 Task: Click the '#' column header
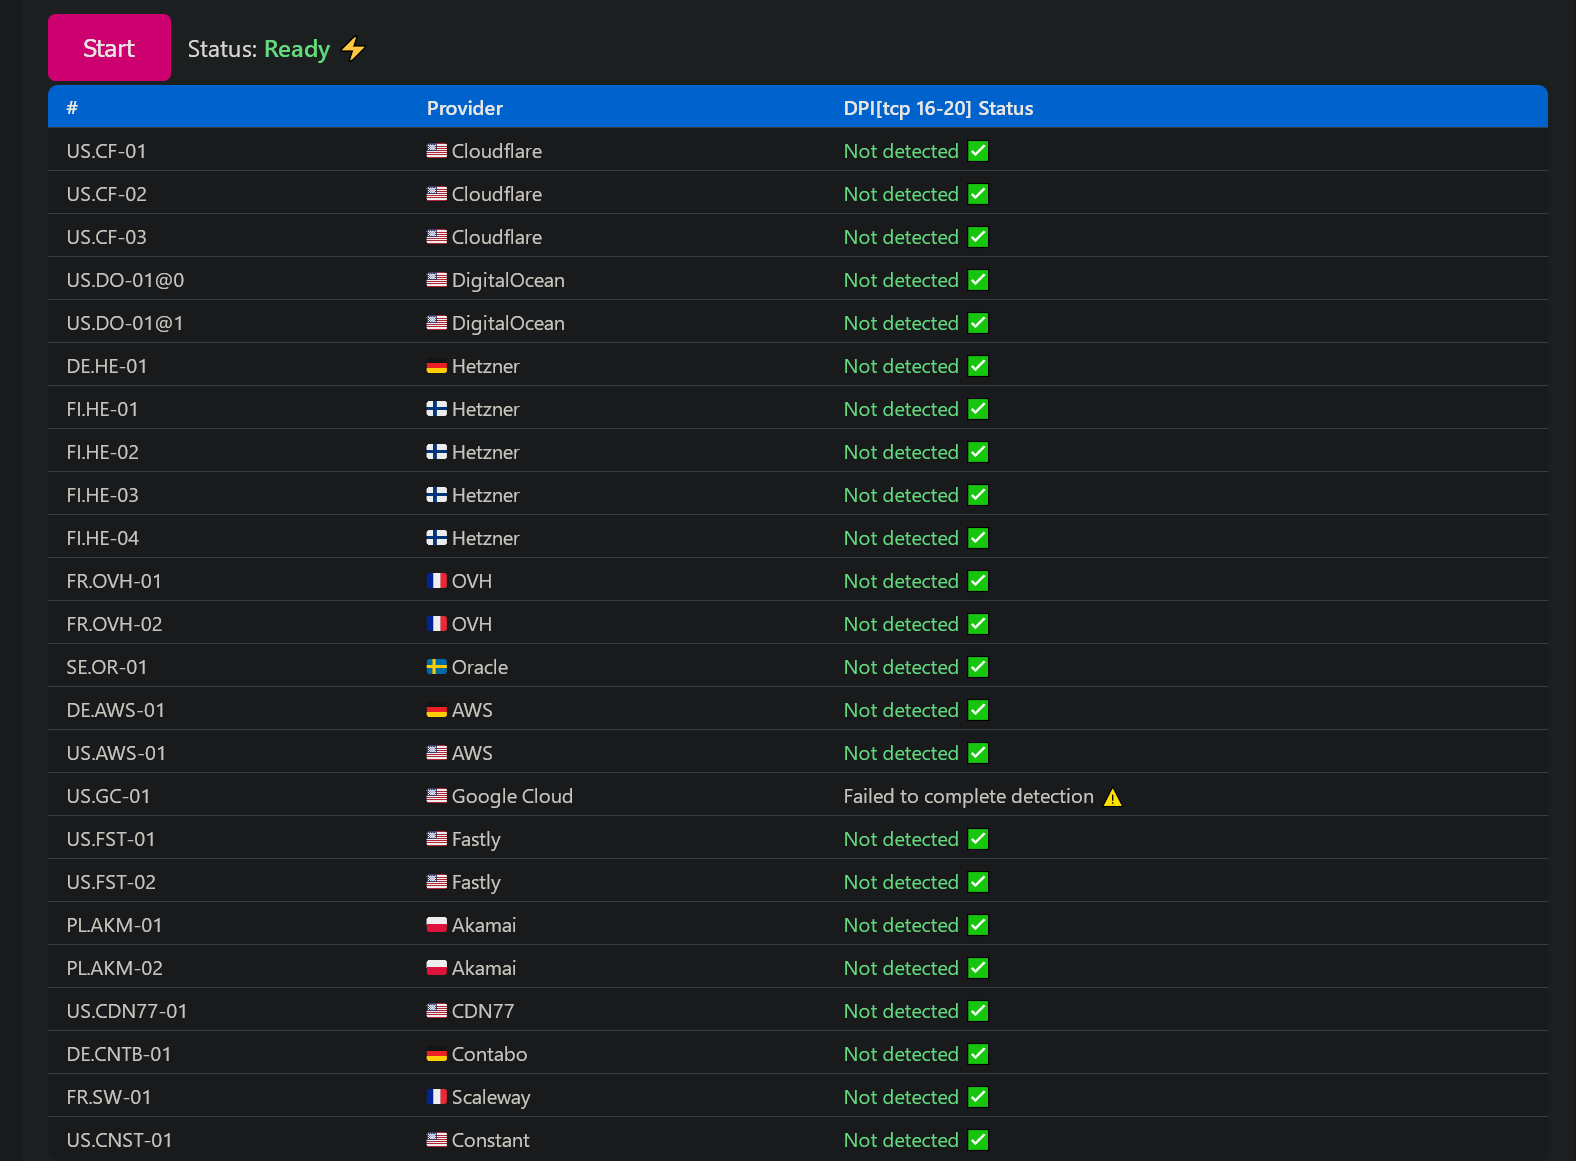click(72, 108)
